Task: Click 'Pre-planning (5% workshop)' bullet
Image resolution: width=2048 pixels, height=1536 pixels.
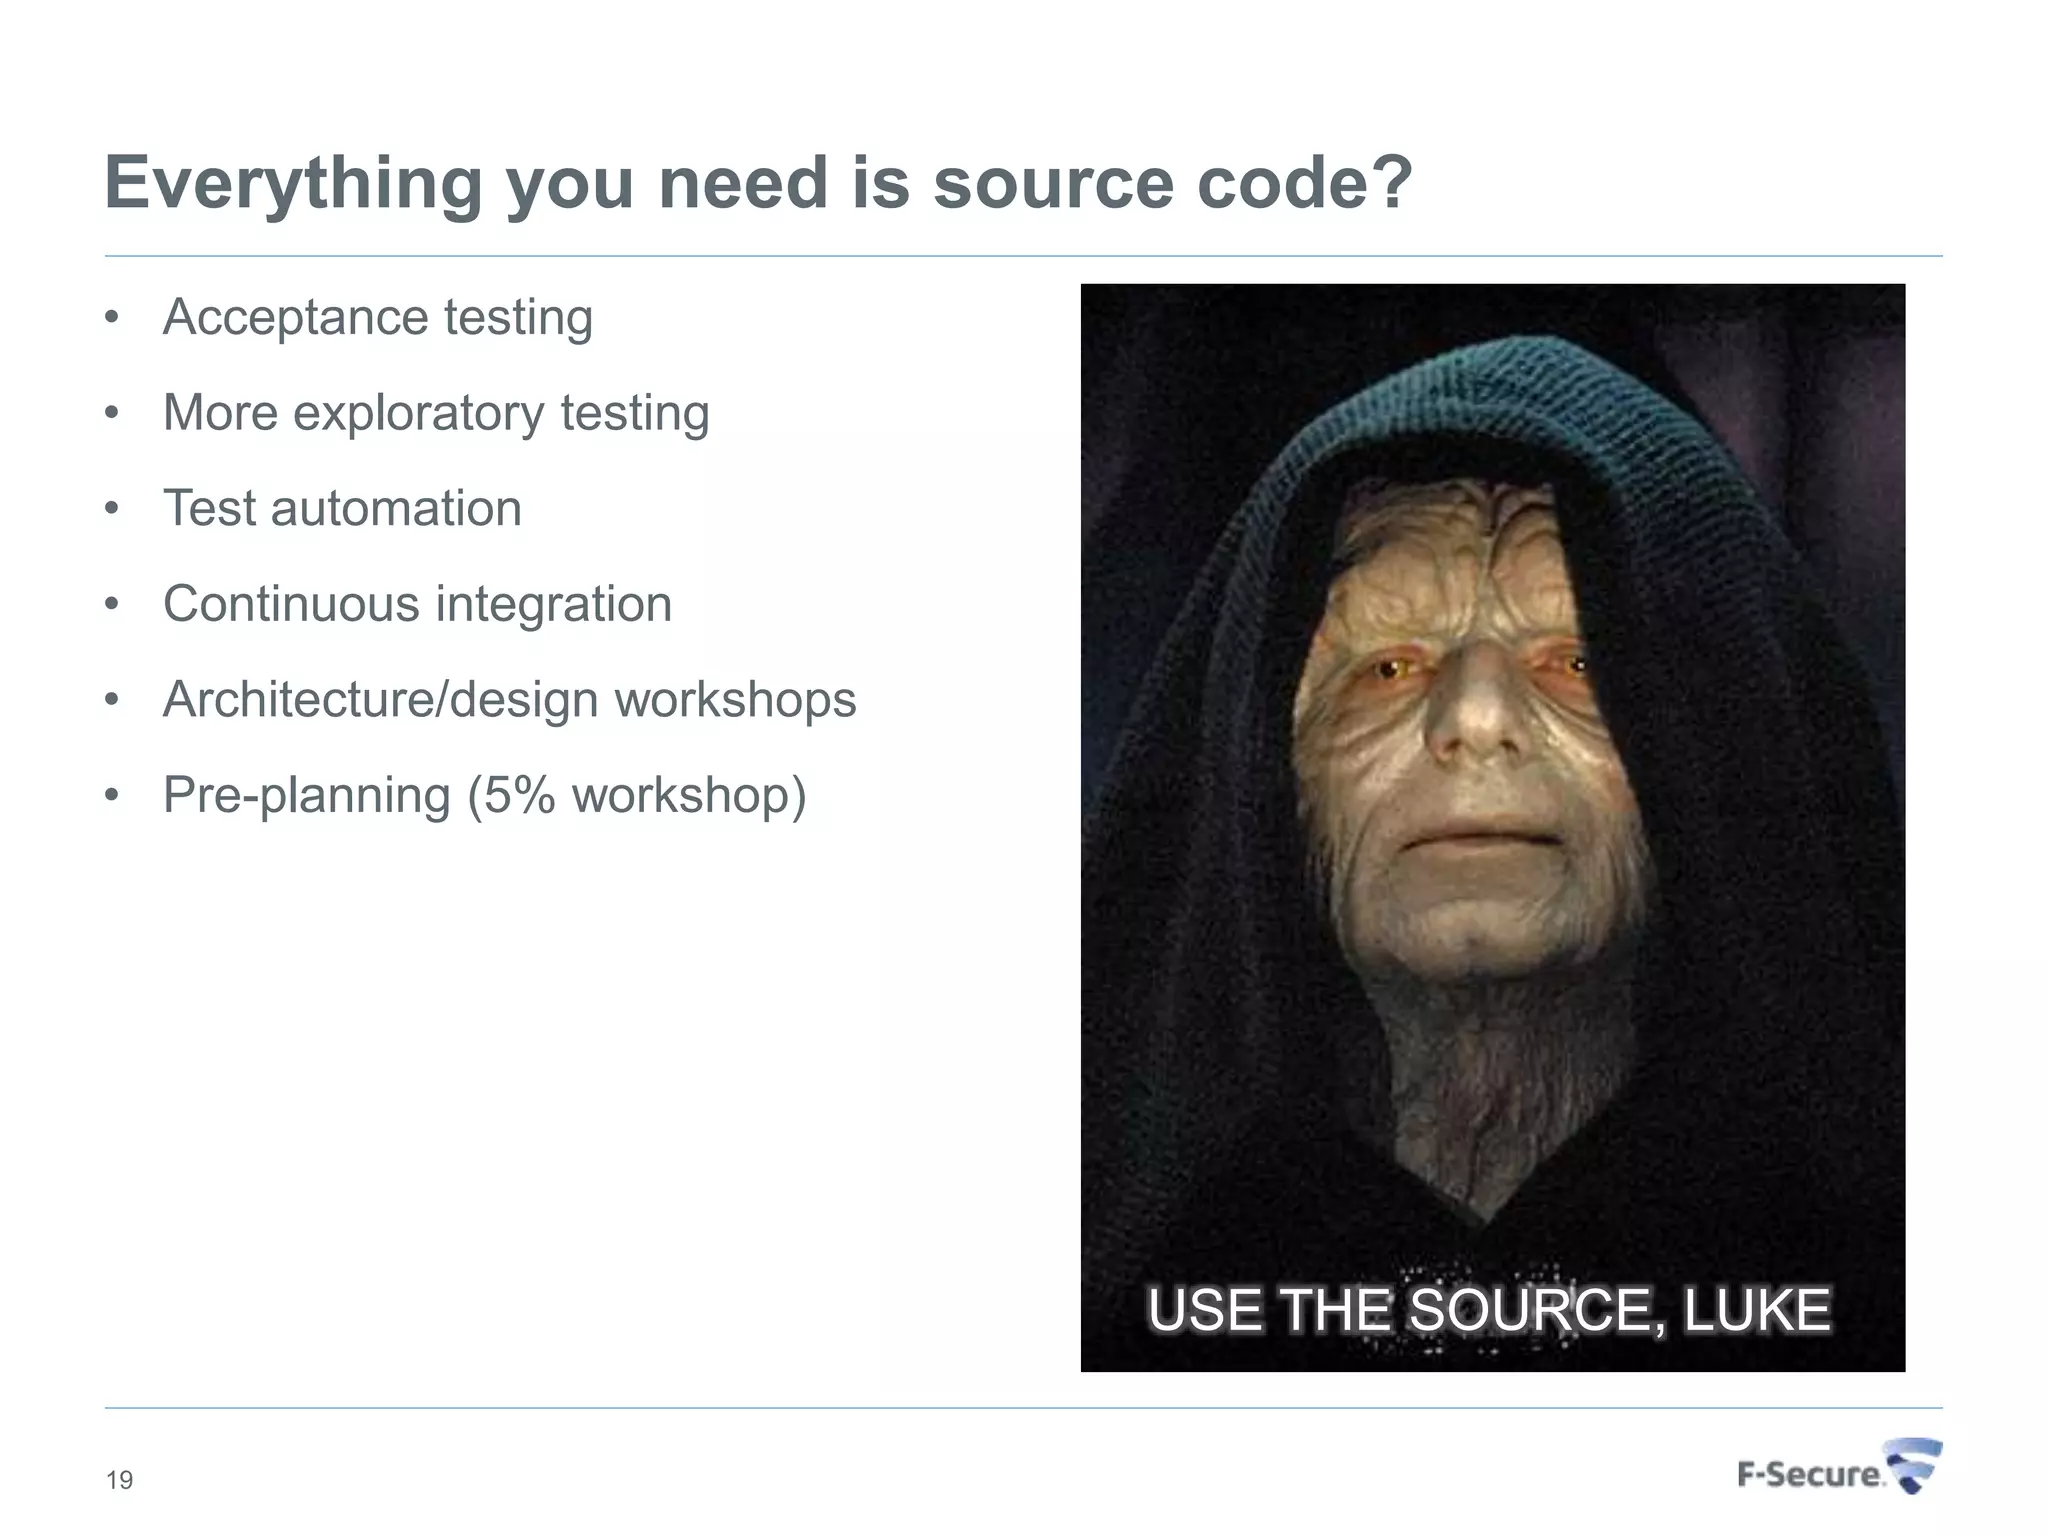Action: click(484, 797)
